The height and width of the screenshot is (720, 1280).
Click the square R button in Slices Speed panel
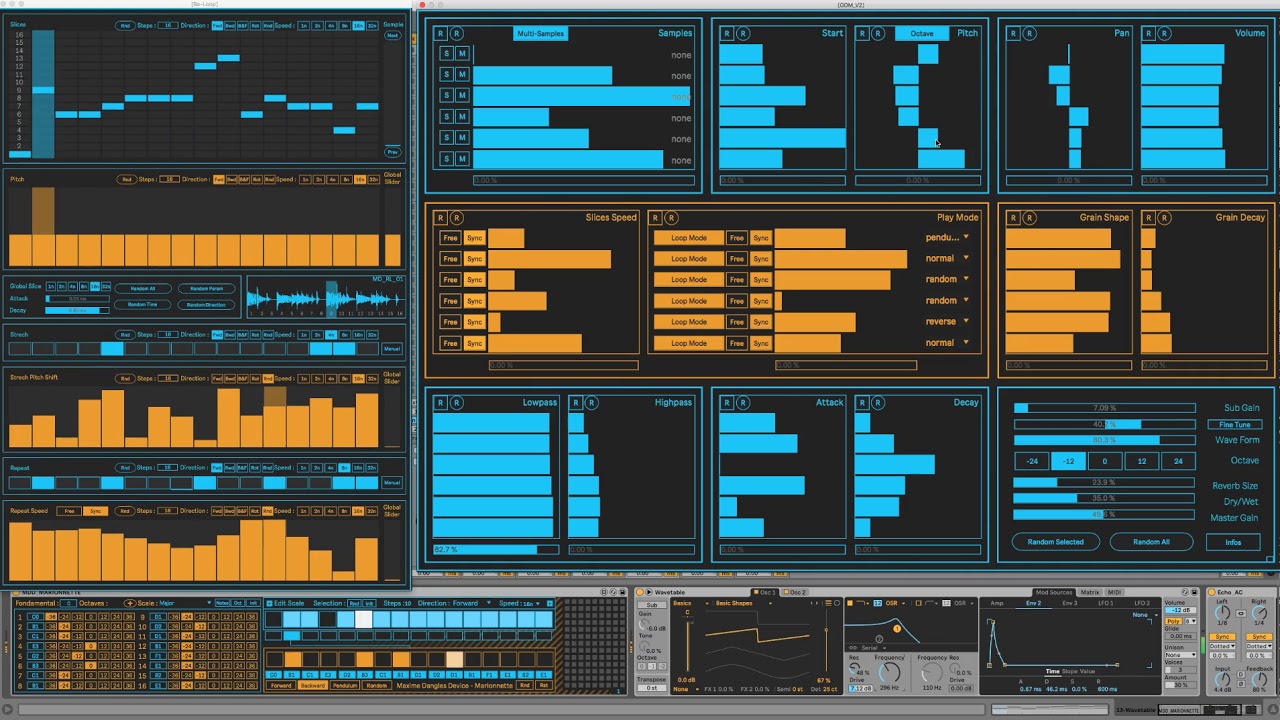441,217
